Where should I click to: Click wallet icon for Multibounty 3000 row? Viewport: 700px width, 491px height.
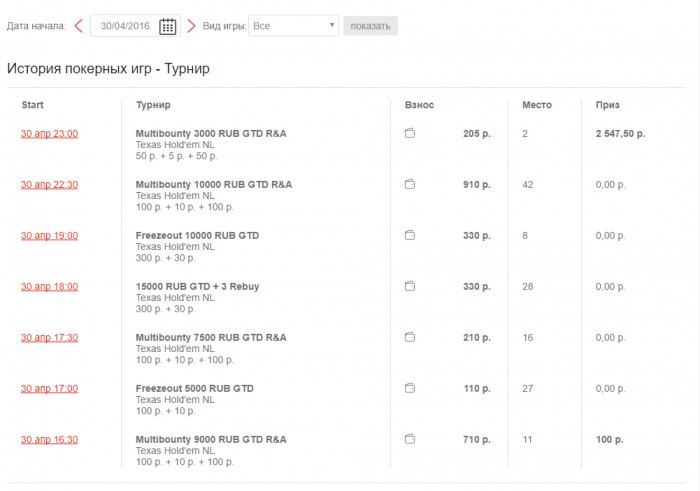410,133
